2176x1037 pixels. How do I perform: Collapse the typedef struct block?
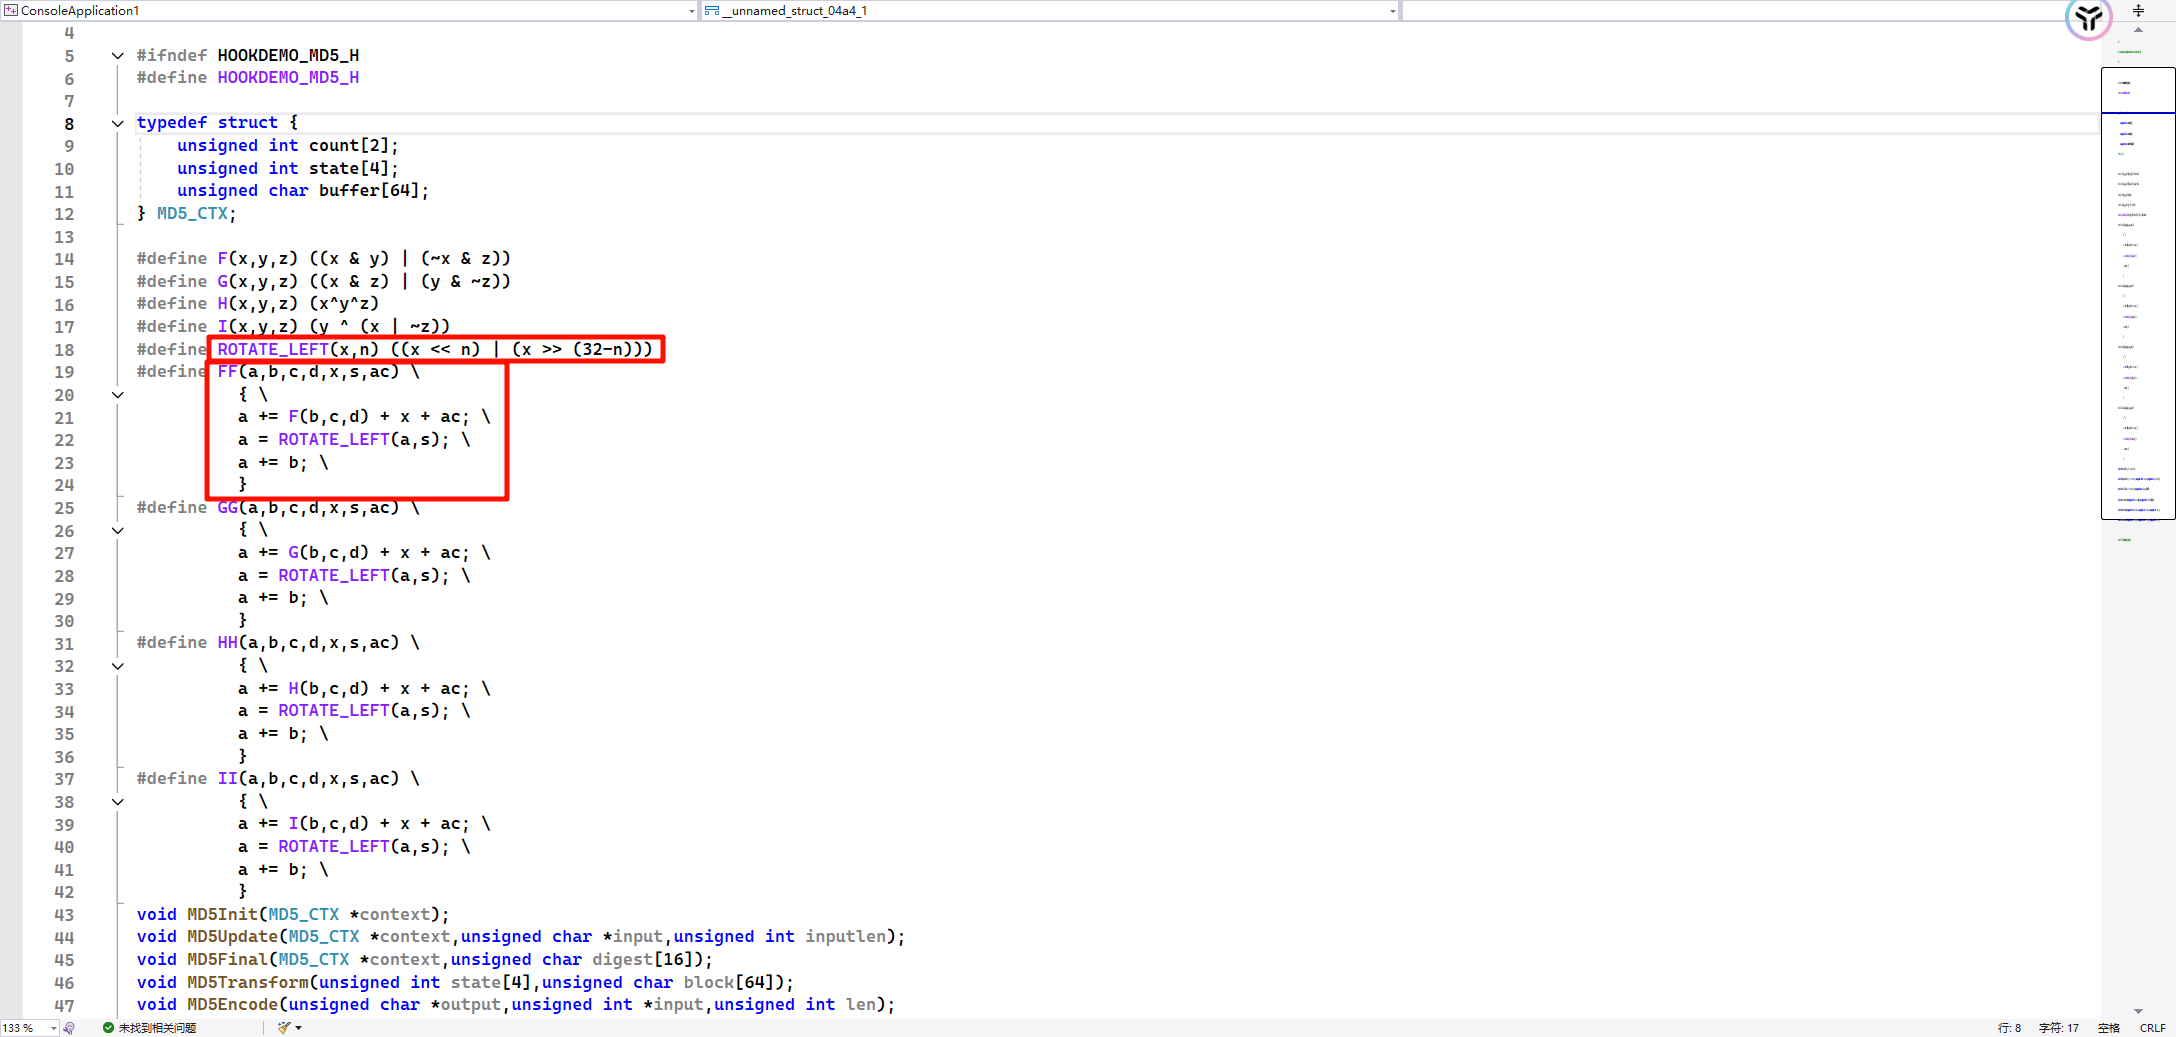point(117,123)
